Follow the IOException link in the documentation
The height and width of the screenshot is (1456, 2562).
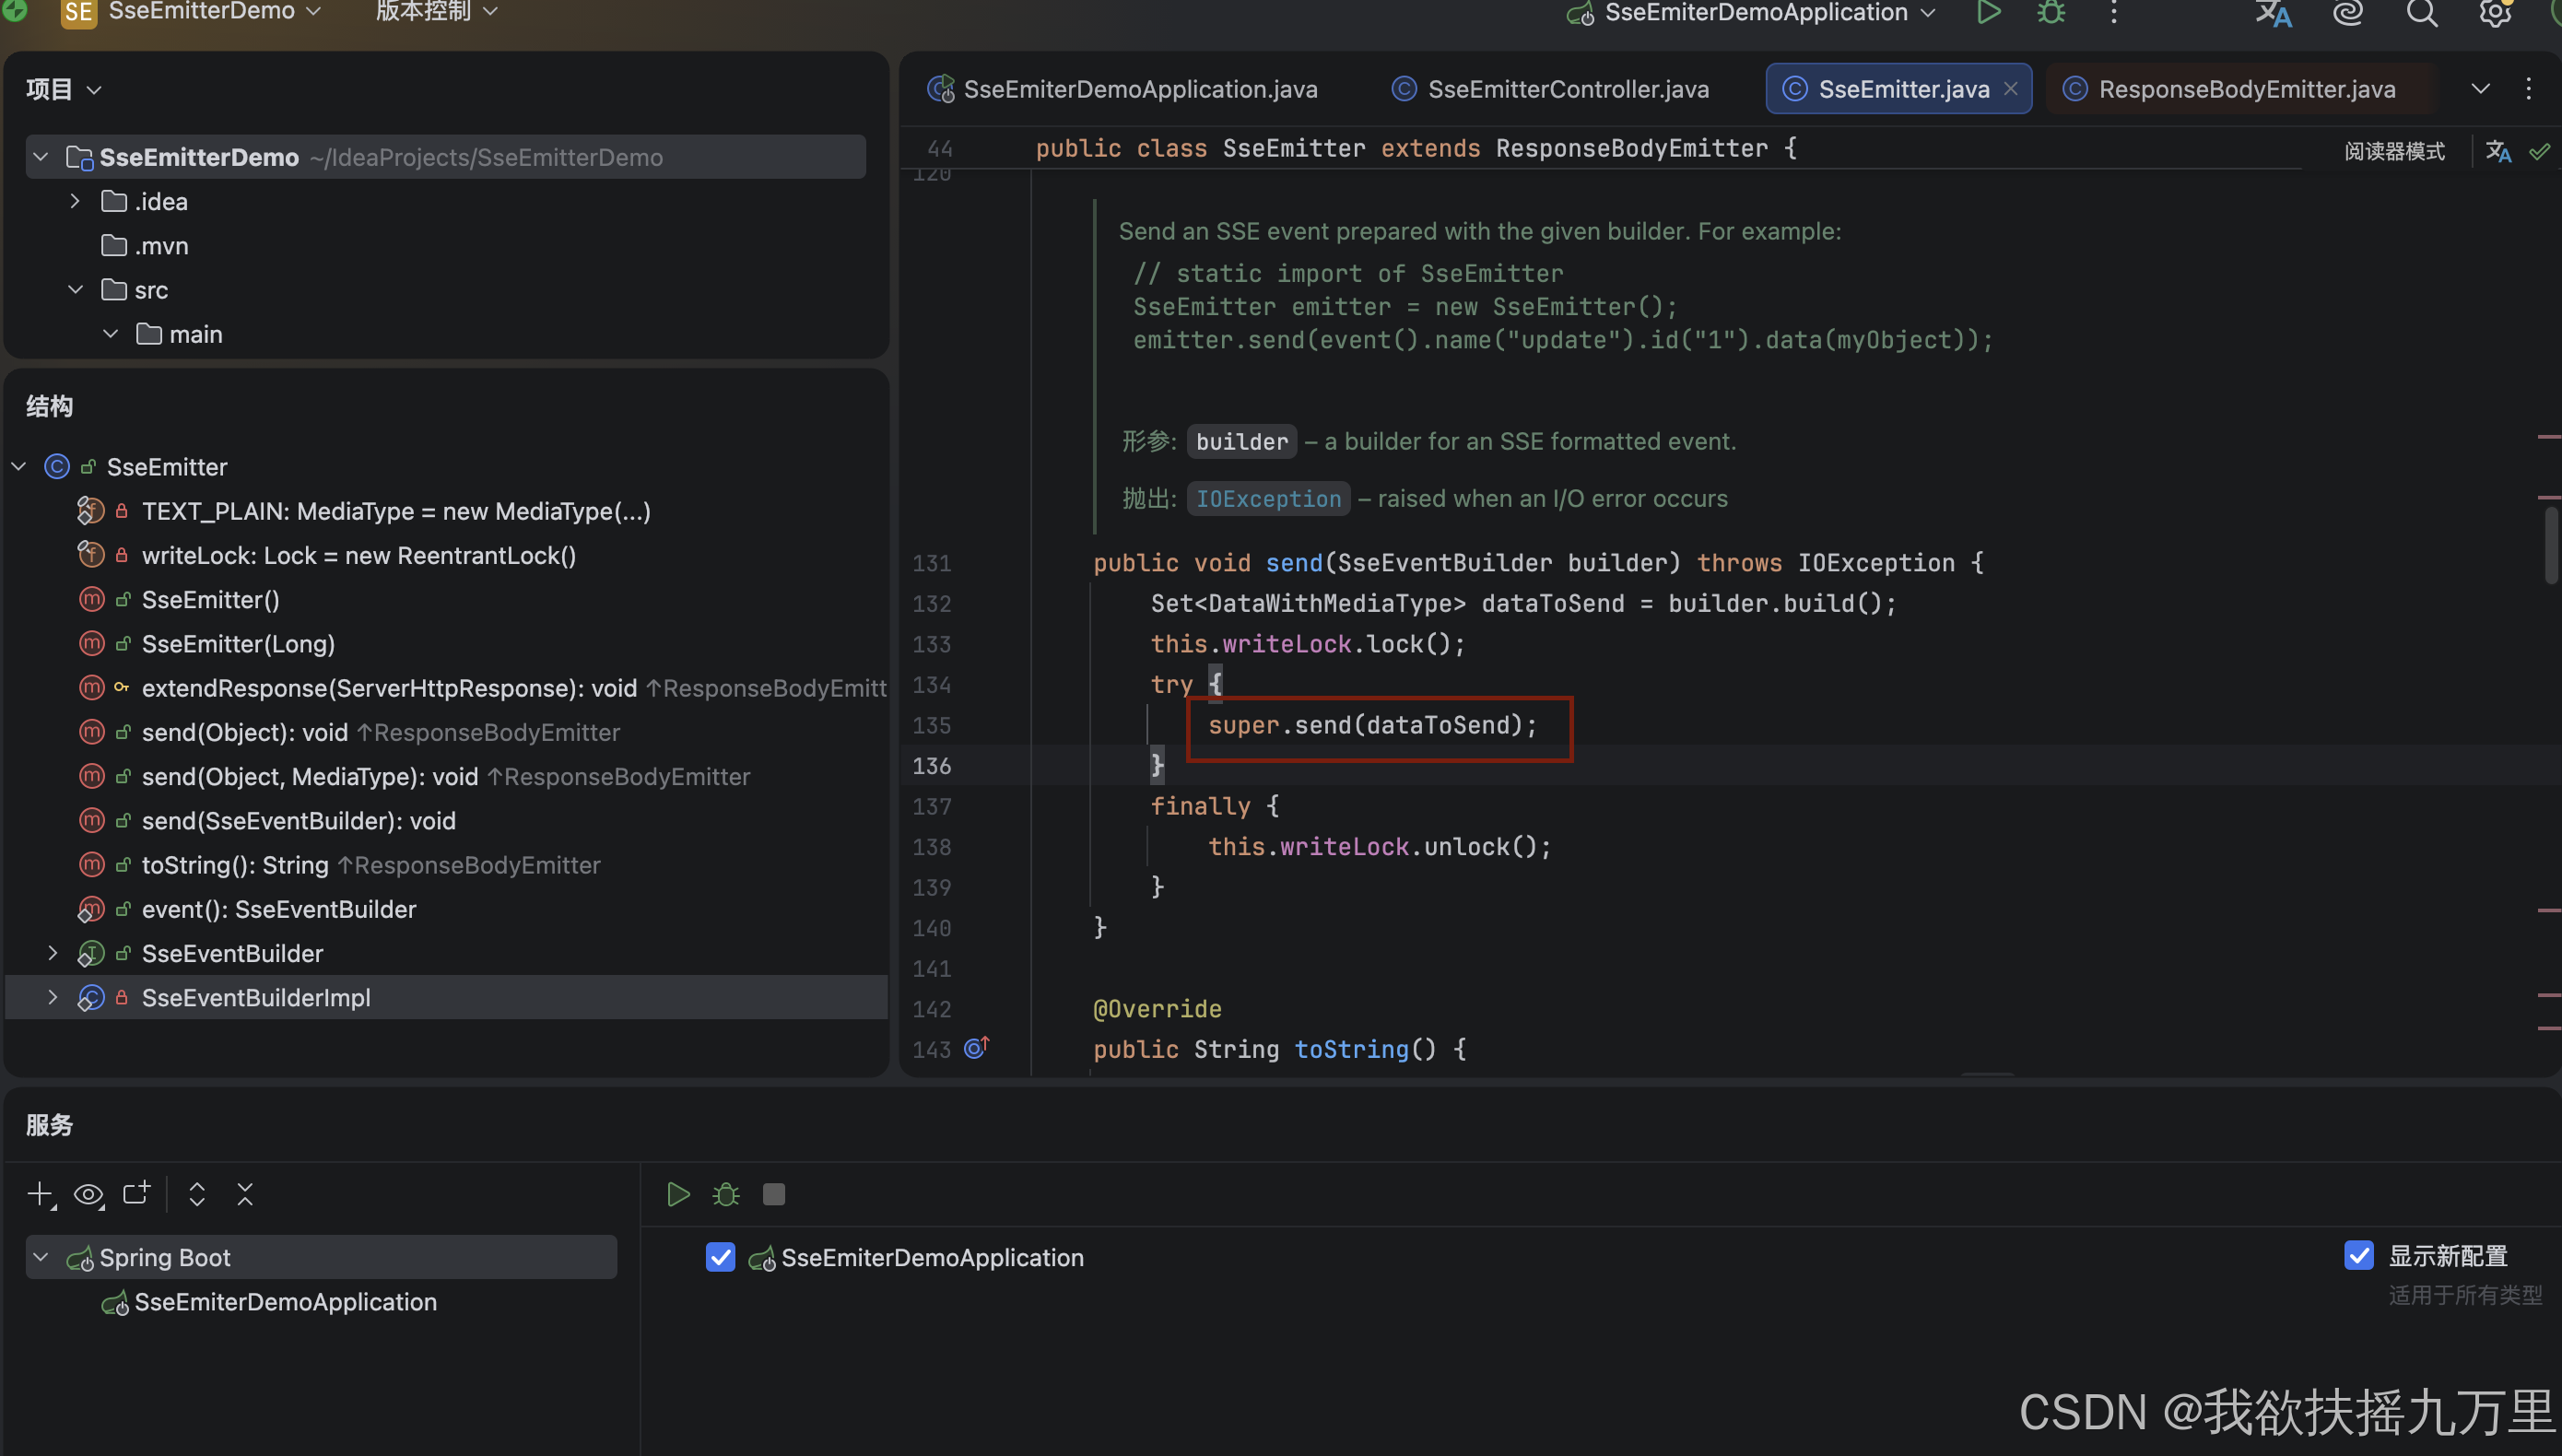click(1268, 498)
